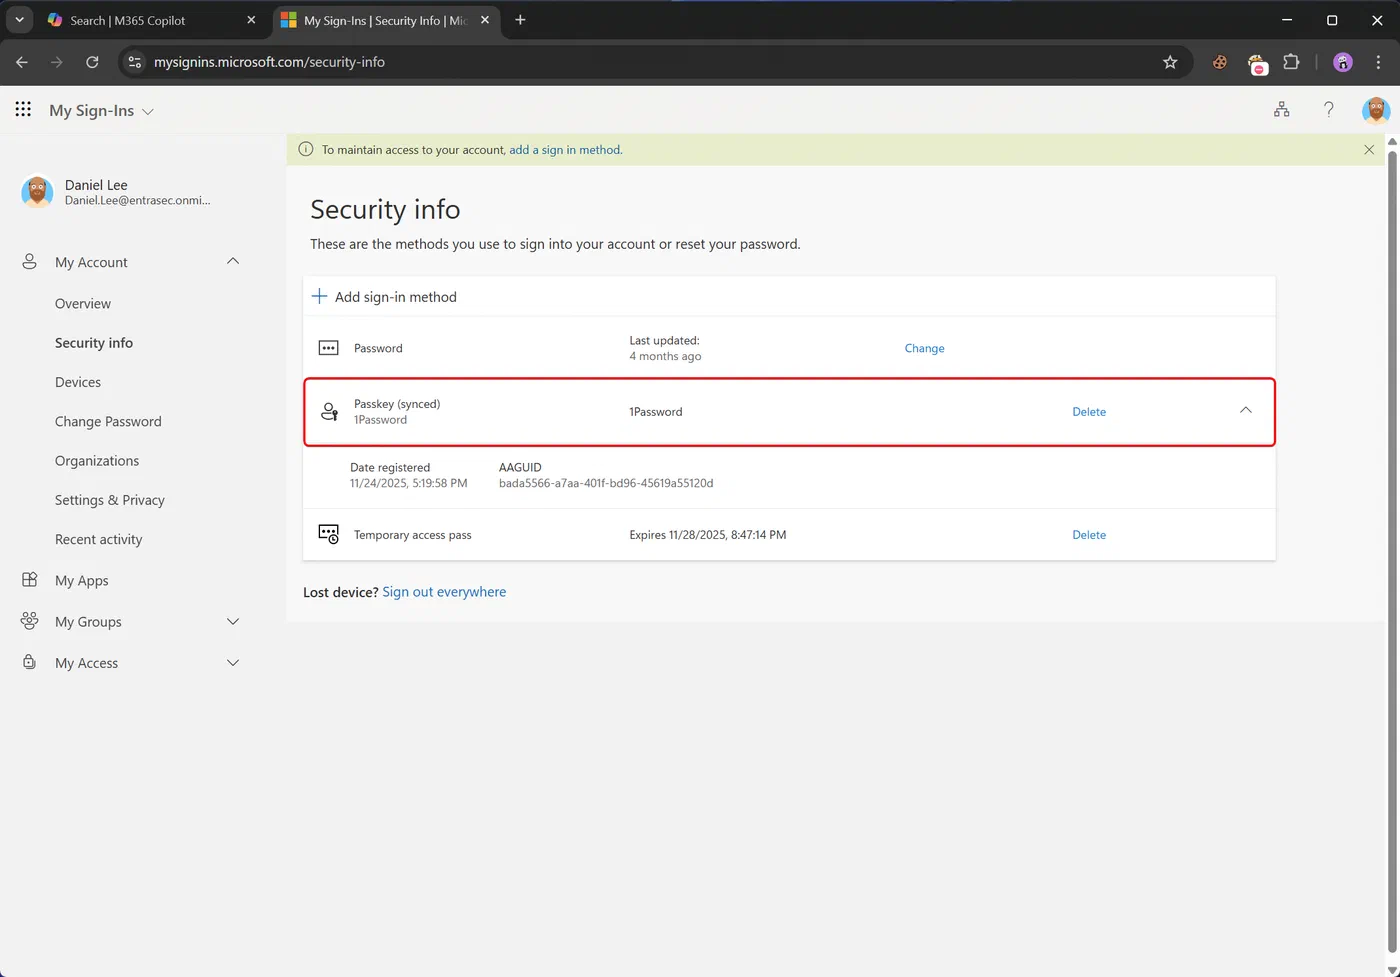
Task: Open Recent activity in the sidebar
Action: click(x=99, y=540)
